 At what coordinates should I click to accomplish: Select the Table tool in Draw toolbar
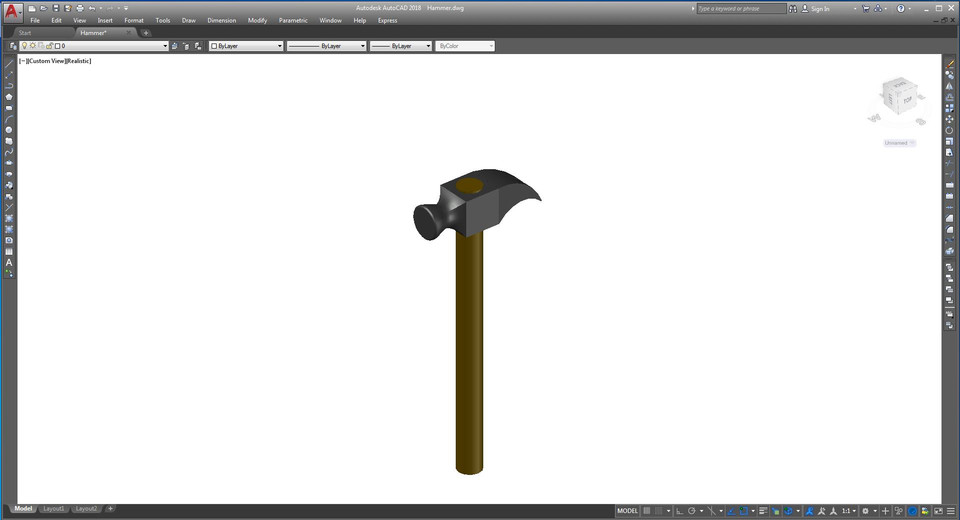click(x=9, y=251)
